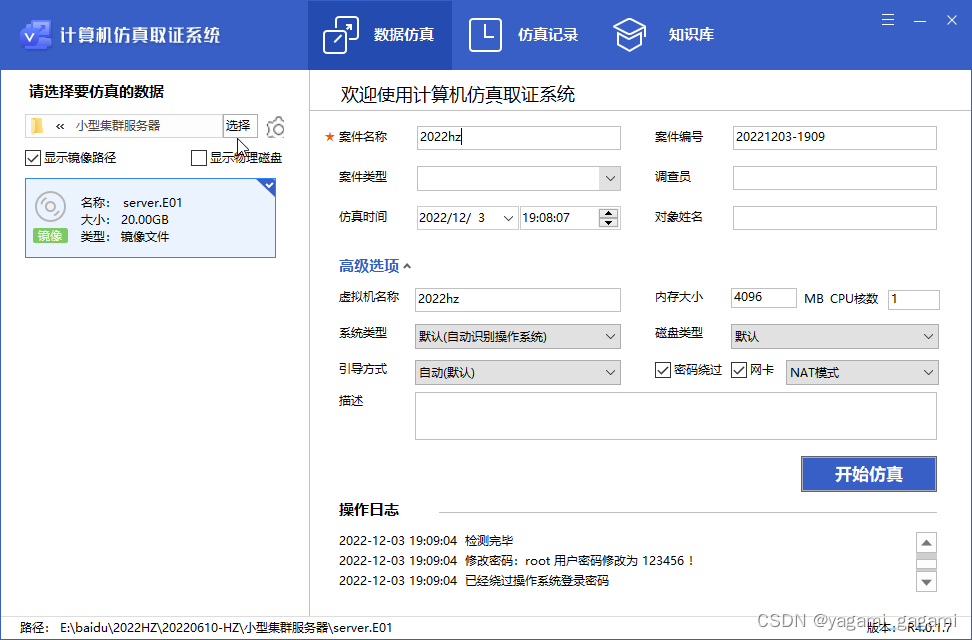Click the app logo icon in title bar
The image size is (972, 640).
point(35,35)
